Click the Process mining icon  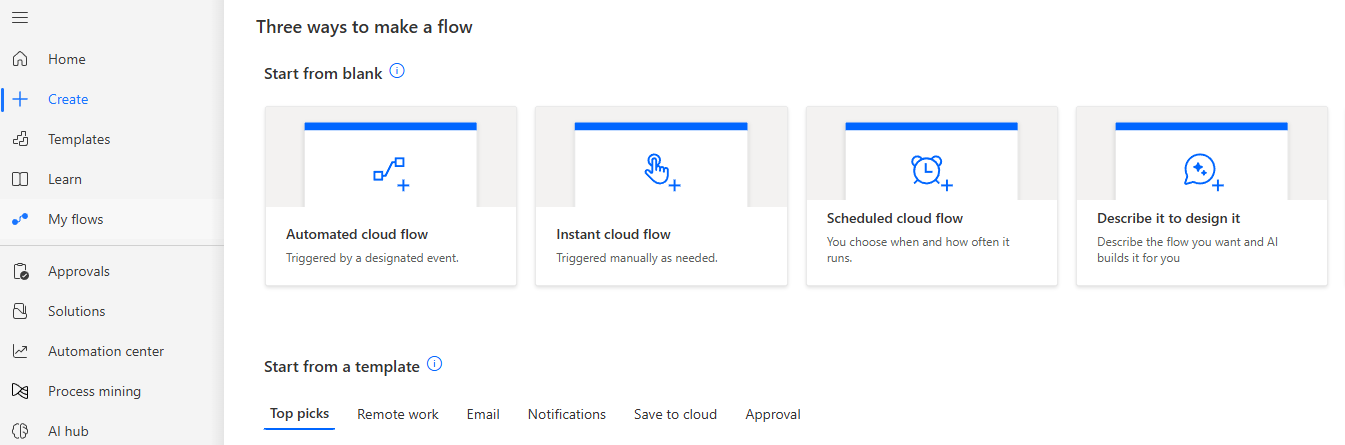20,391
